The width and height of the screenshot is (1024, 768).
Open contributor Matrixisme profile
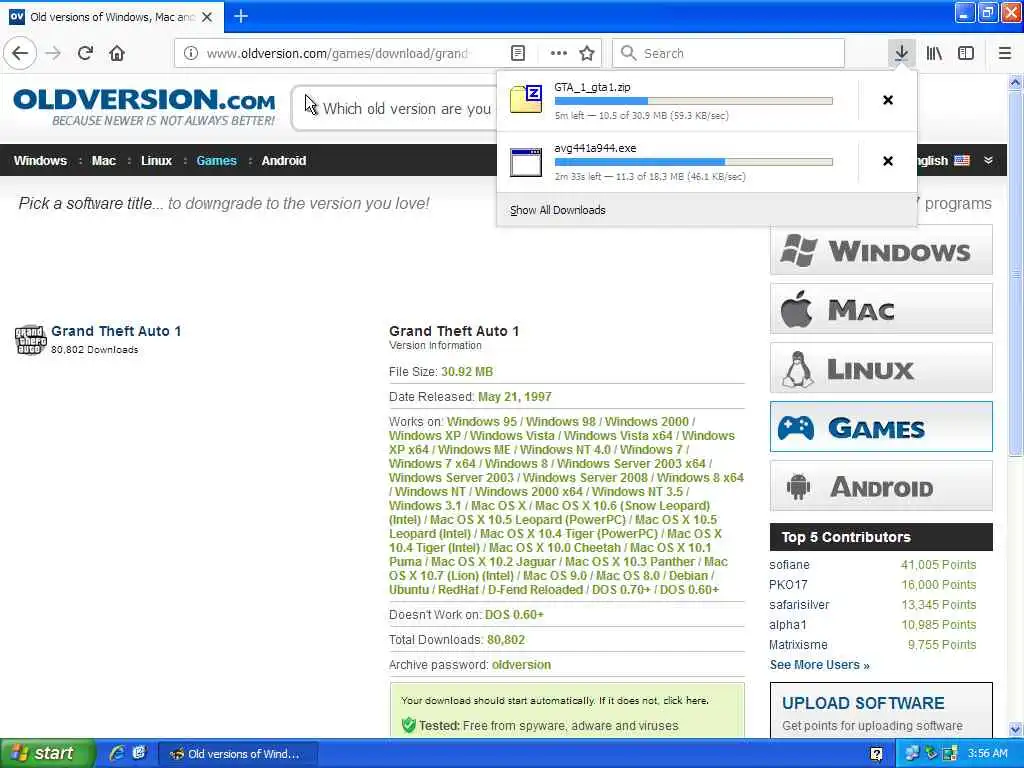(798, 645)
